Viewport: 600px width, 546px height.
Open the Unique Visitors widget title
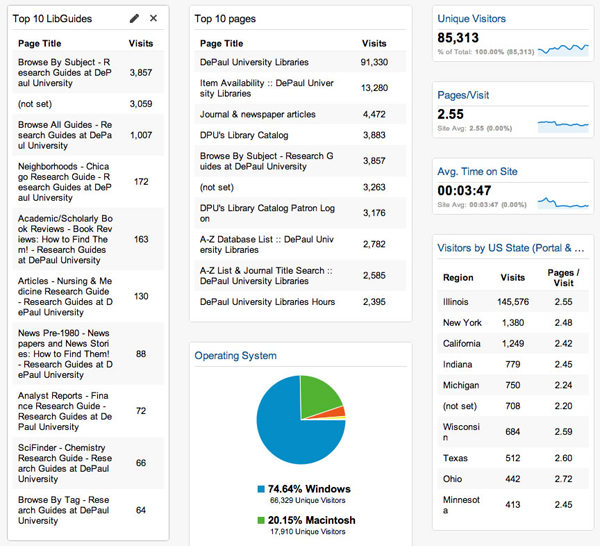tap(471, 19)
